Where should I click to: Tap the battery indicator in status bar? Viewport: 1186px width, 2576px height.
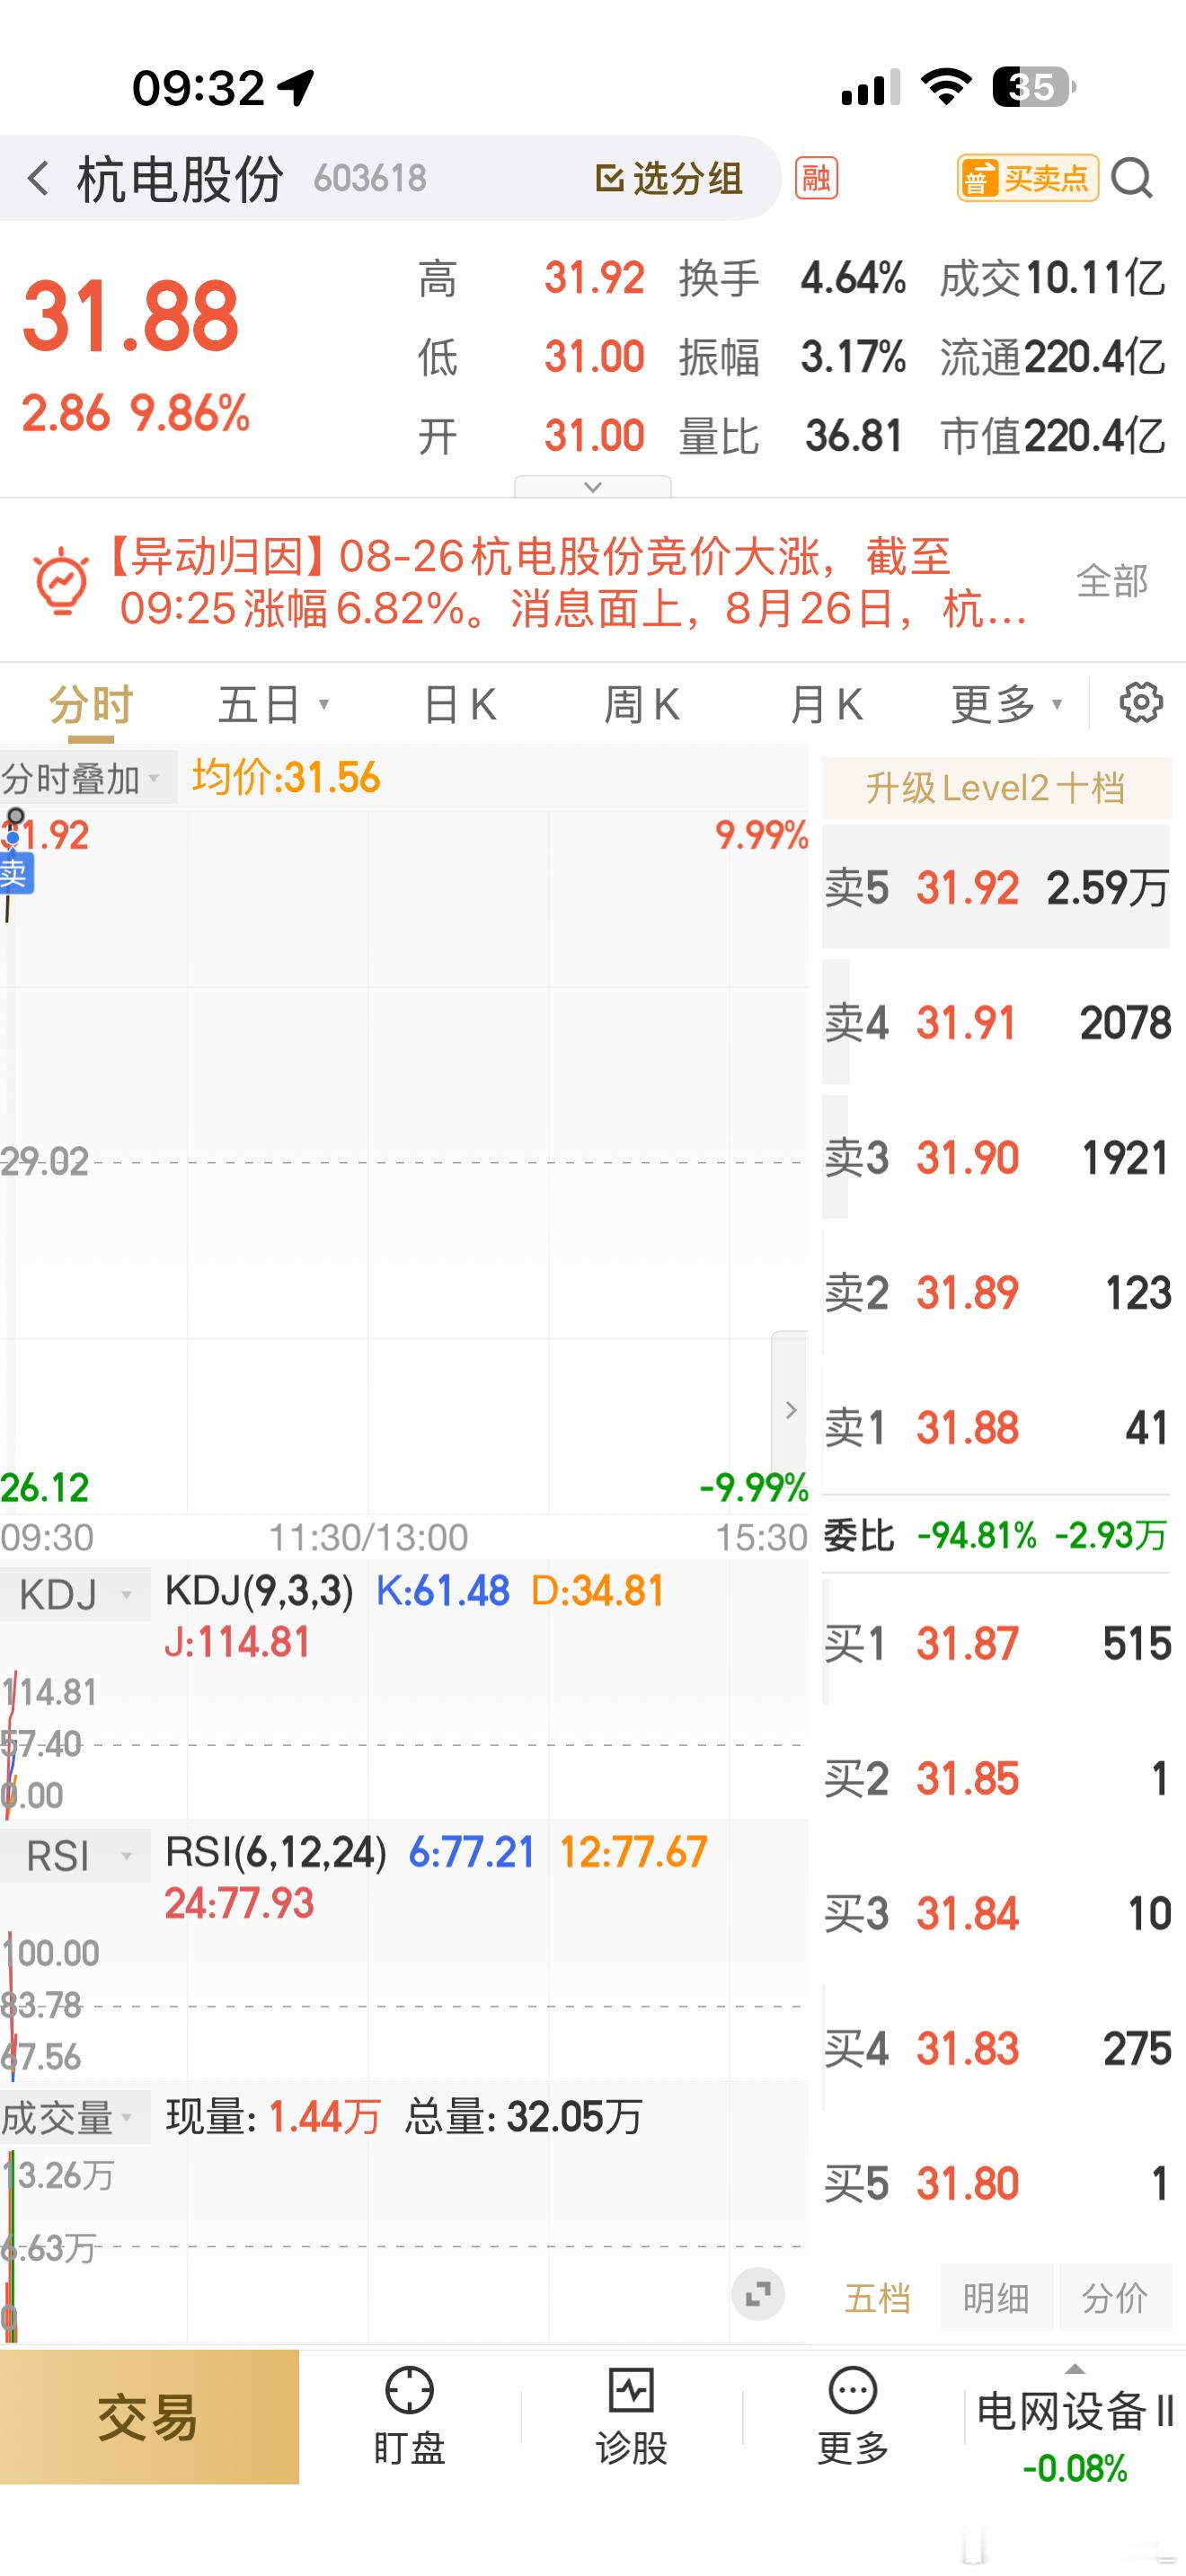pos(1034,87)
